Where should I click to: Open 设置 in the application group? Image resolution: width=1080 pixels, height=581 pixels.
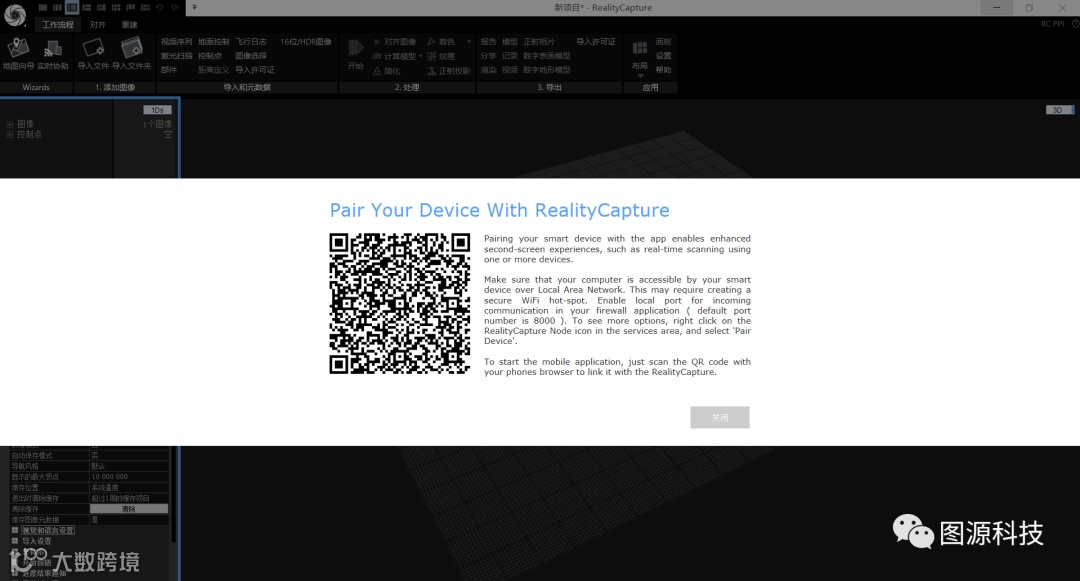[663, 56]
